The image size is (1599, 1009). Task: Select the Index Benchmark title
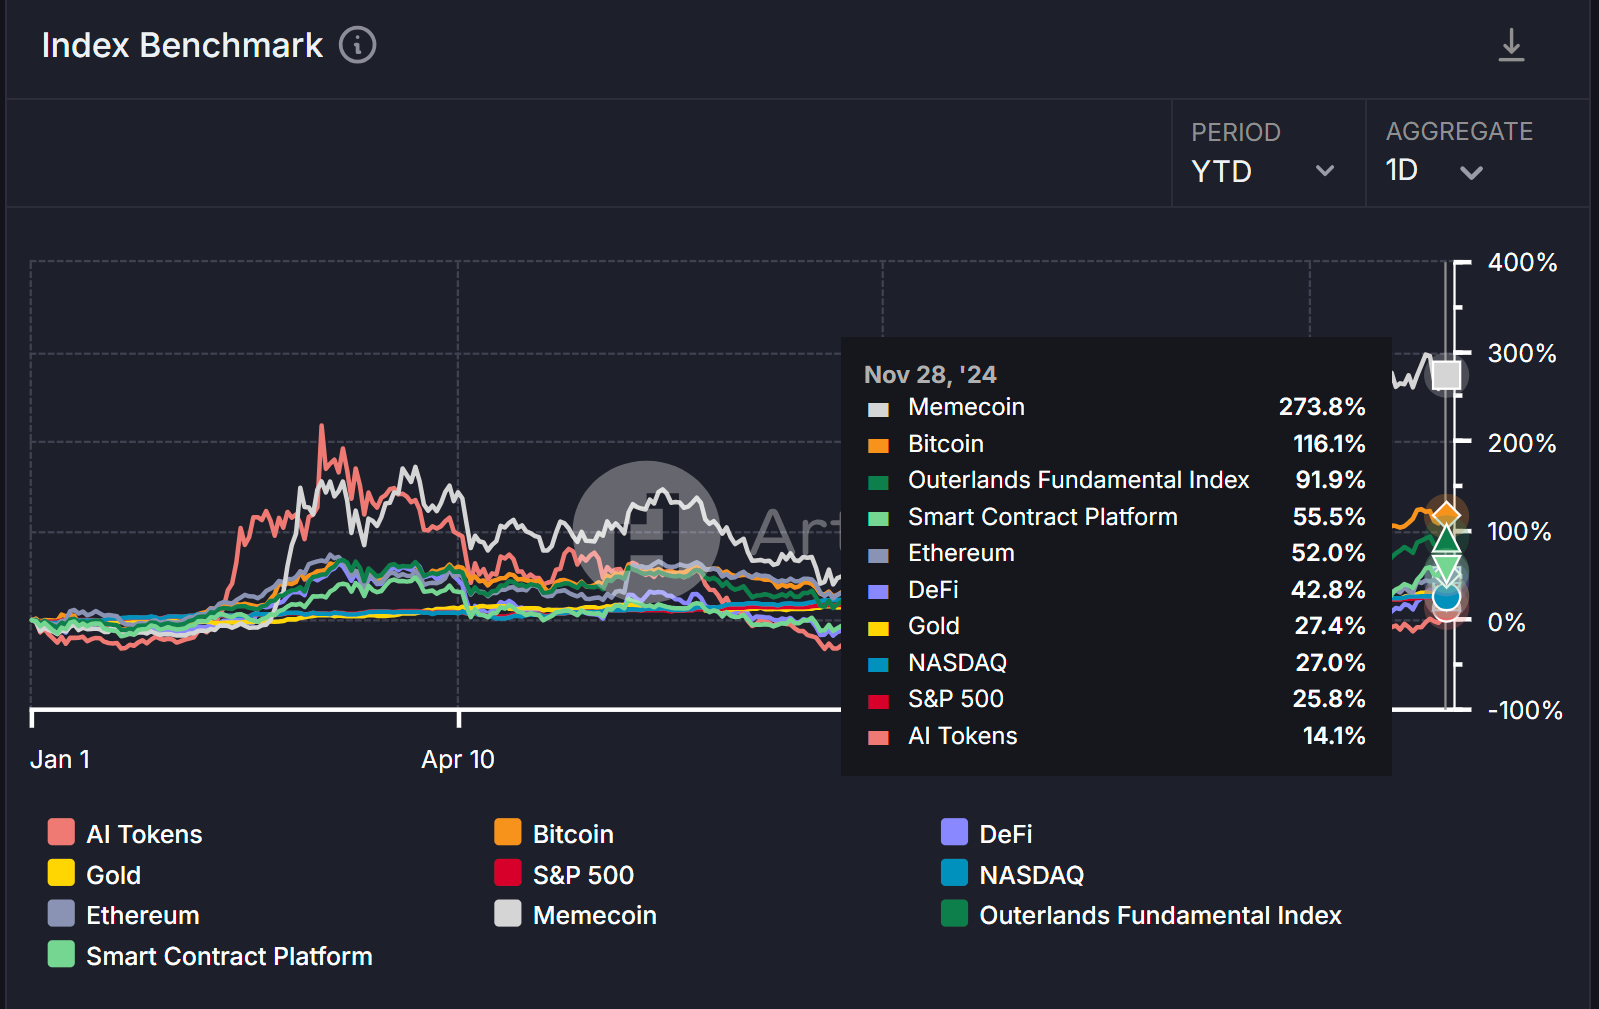point(182,45)
